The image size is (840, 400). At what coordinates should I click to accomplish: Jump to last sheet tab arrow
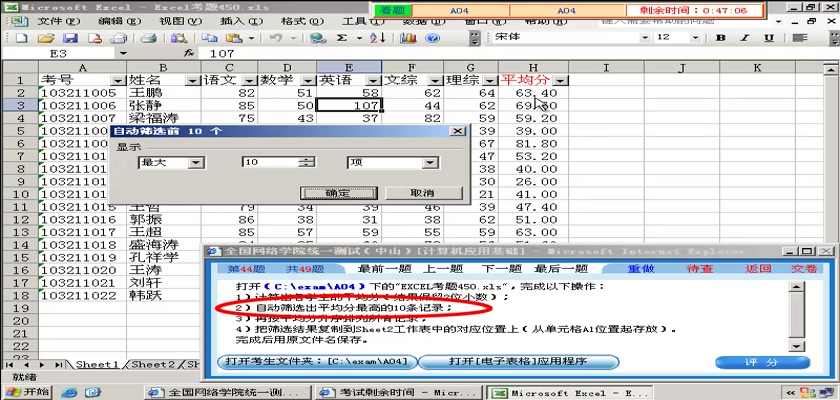pos(58,365)
